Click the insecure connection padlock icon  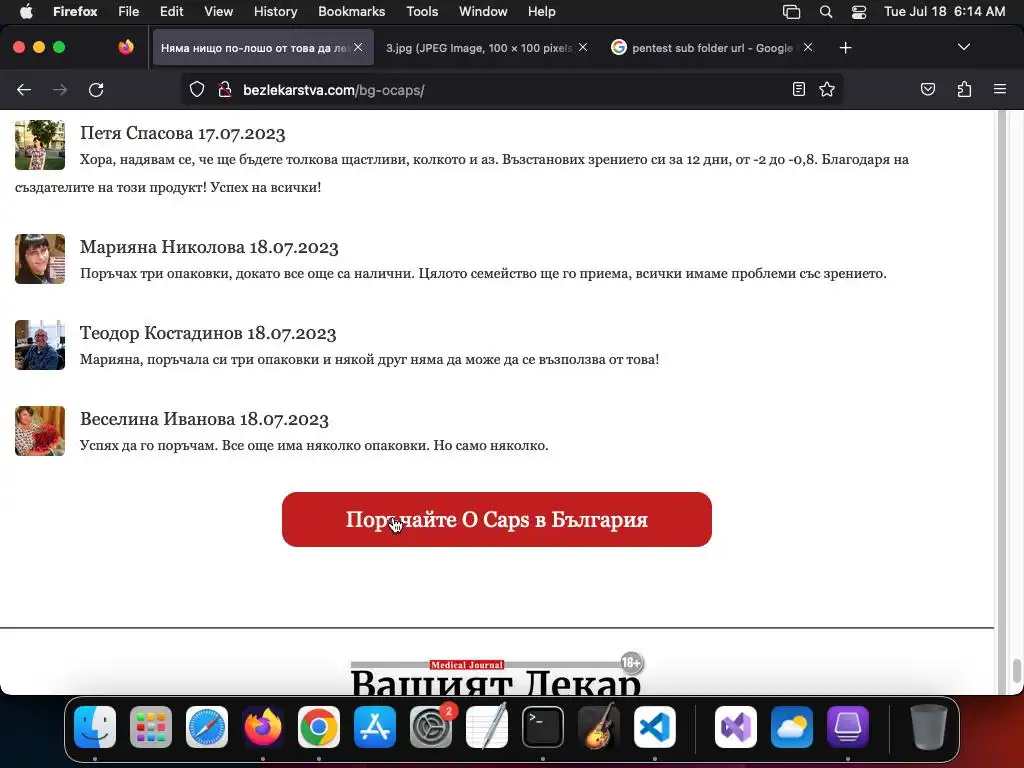point(225,90)
